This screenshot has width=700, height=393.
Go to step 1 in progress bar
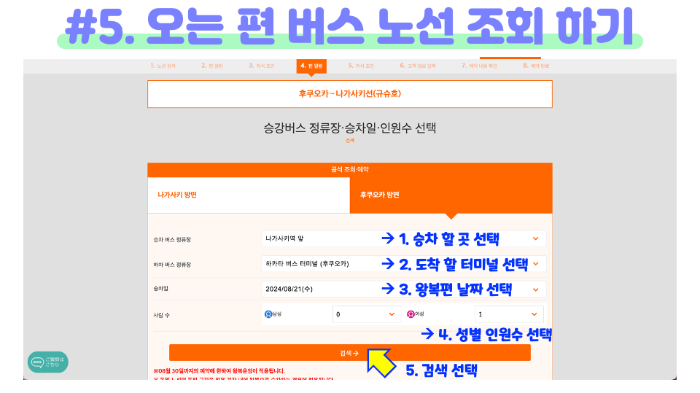click(163, 66)
